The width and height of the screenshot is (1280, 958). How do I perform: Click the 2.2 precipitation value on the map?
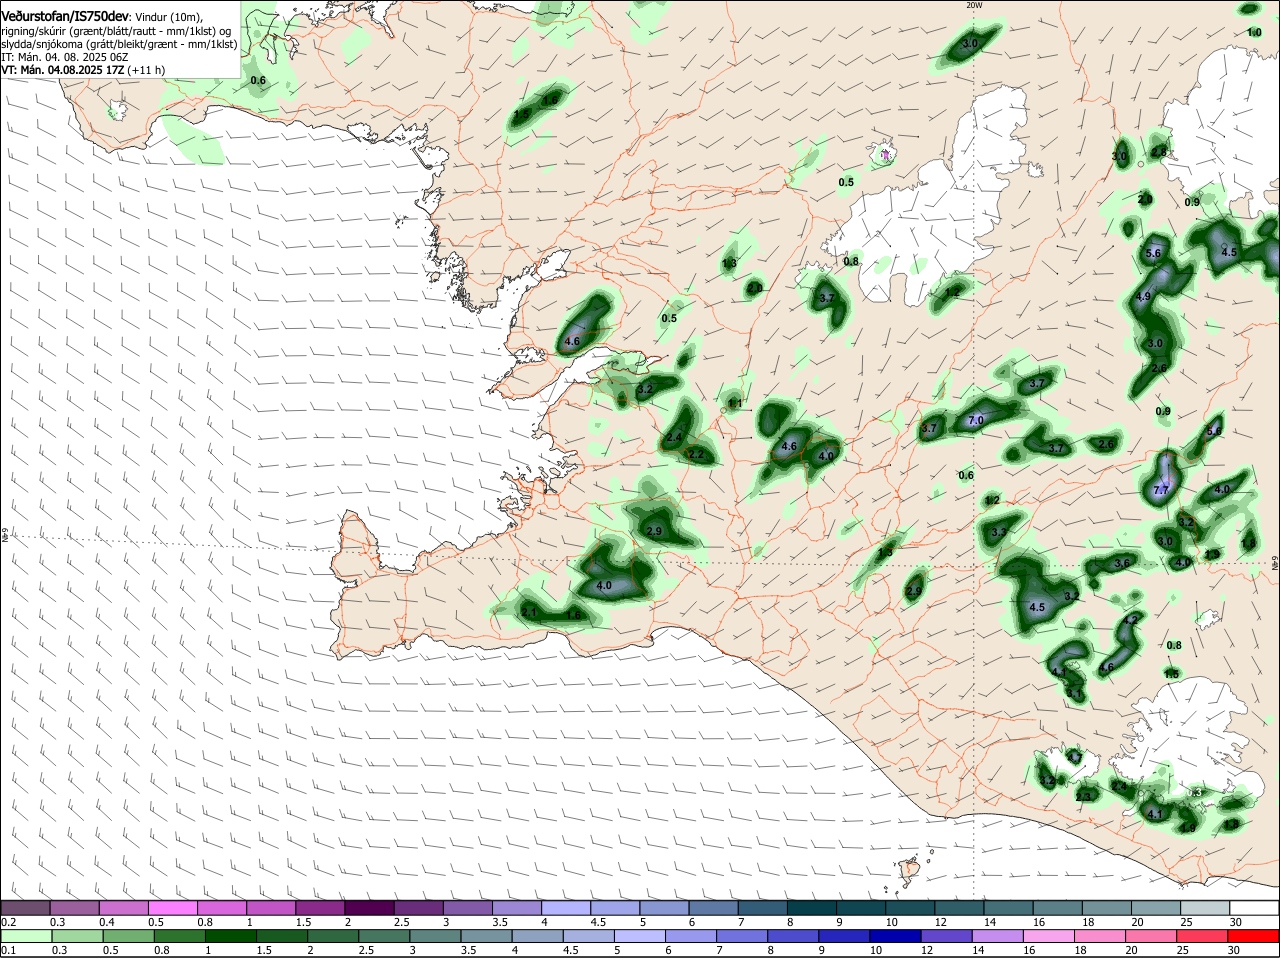coord(697,455)
